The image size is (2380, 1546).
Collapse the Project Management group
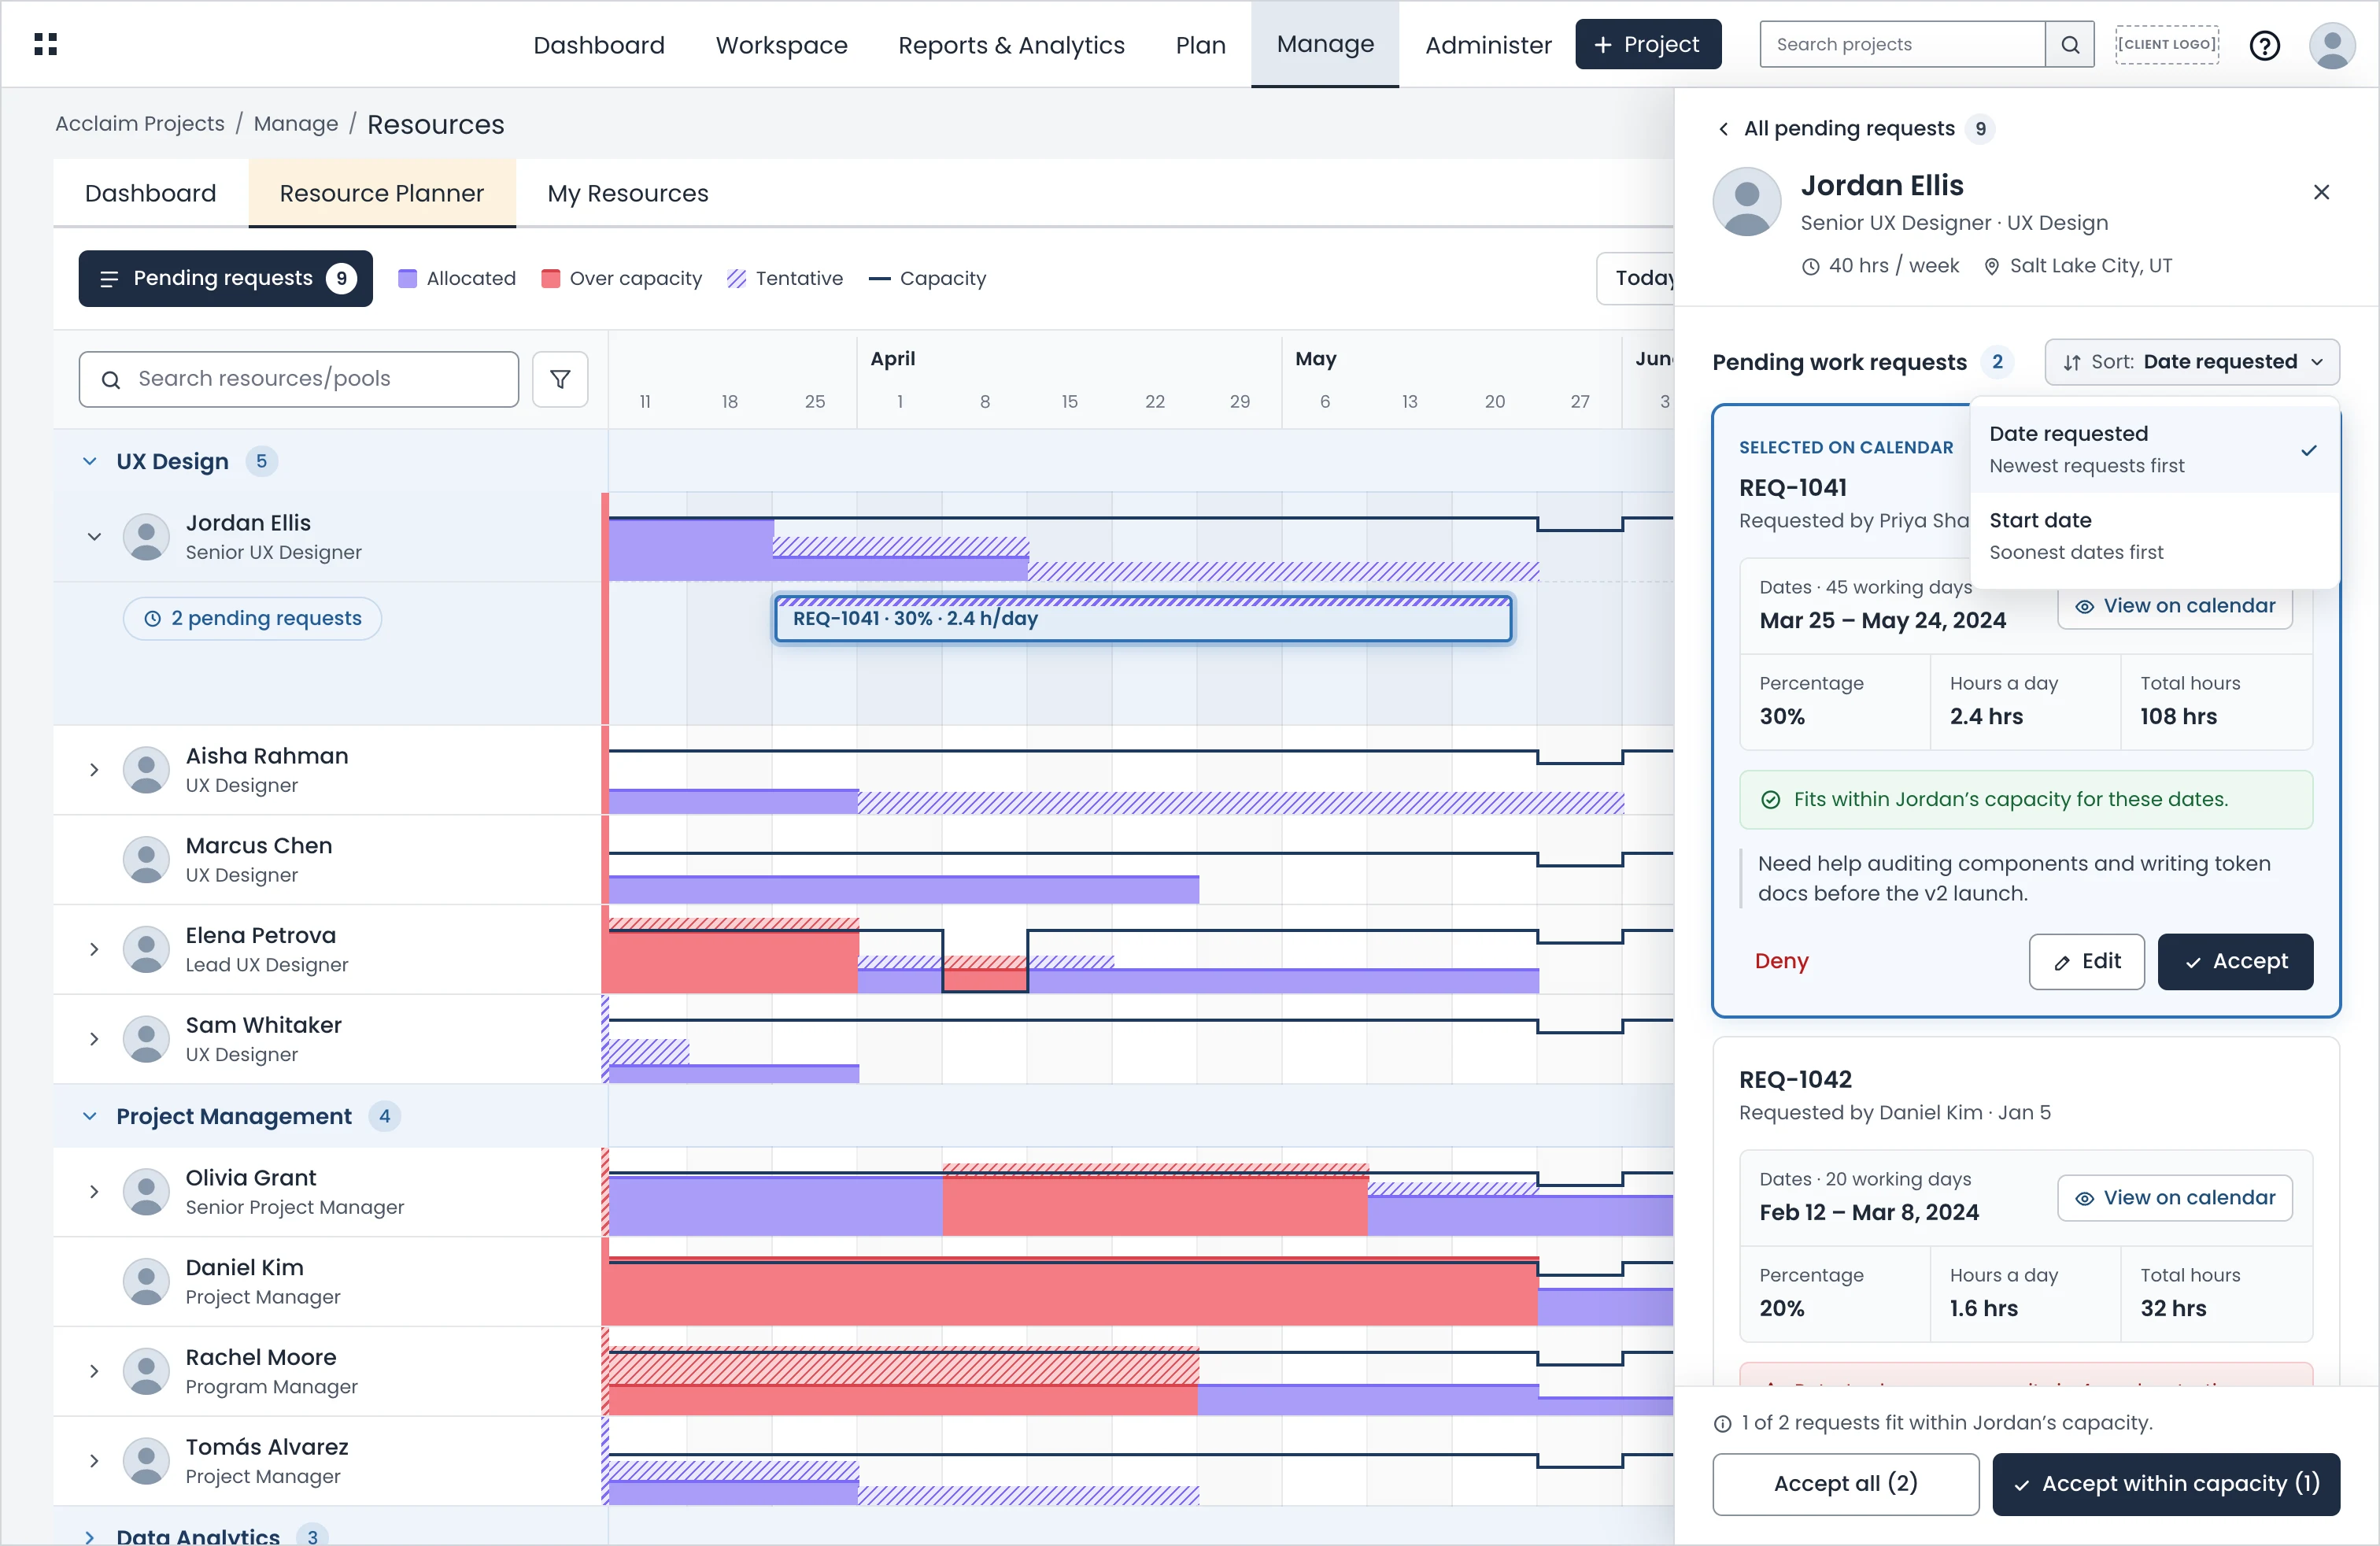pos(90,1116)
